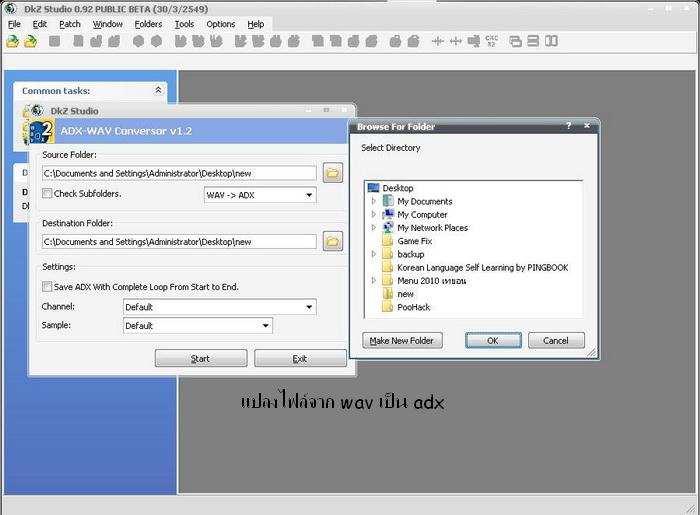This screenshot has height=515, width=700.
Task: Click the Desktop icon in the folder tree
Action: pos(373,188)
